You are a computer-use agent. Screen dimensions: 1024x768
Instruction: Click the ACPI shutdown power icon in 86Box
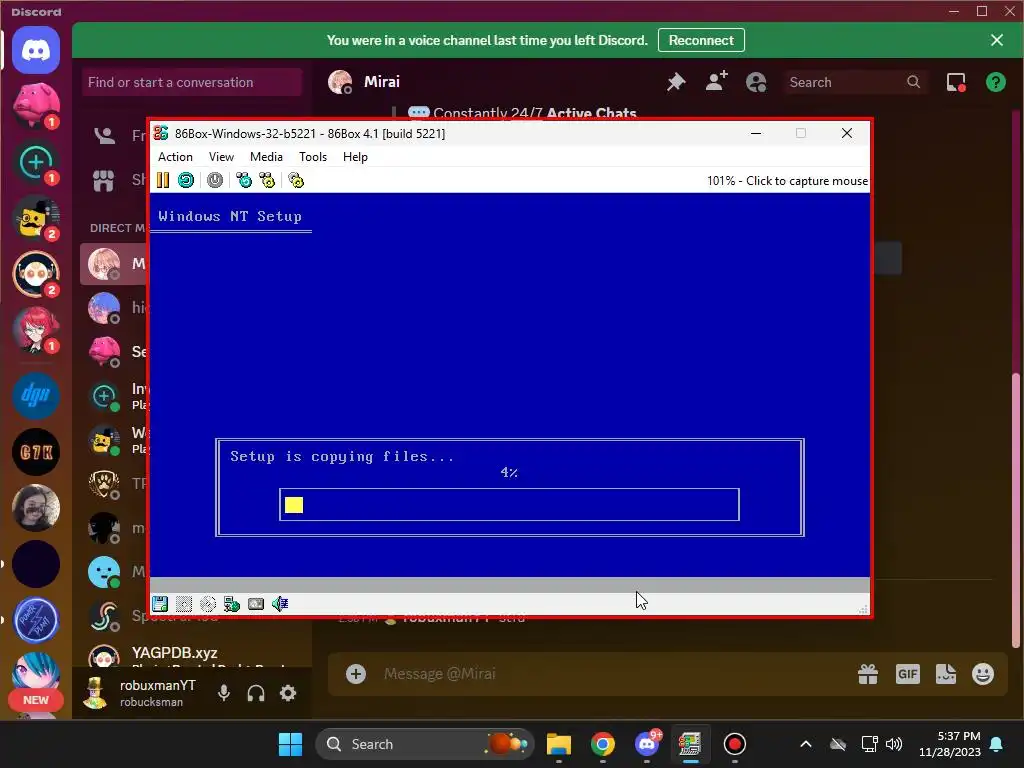point(215,180)
